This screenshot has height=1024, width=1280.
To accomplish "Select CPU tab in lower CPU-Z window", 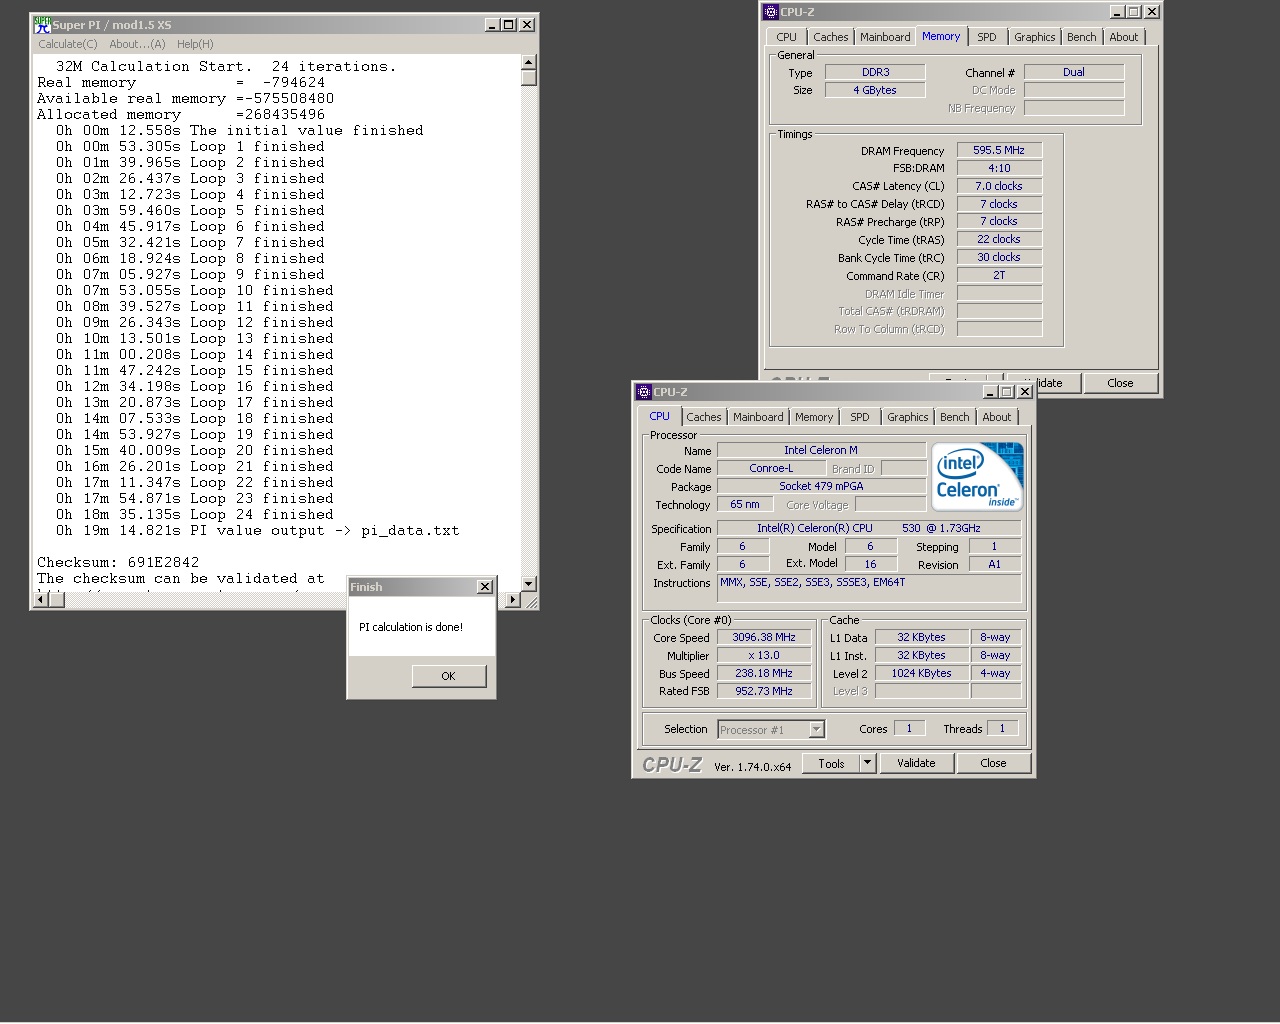I will (660, 416).
